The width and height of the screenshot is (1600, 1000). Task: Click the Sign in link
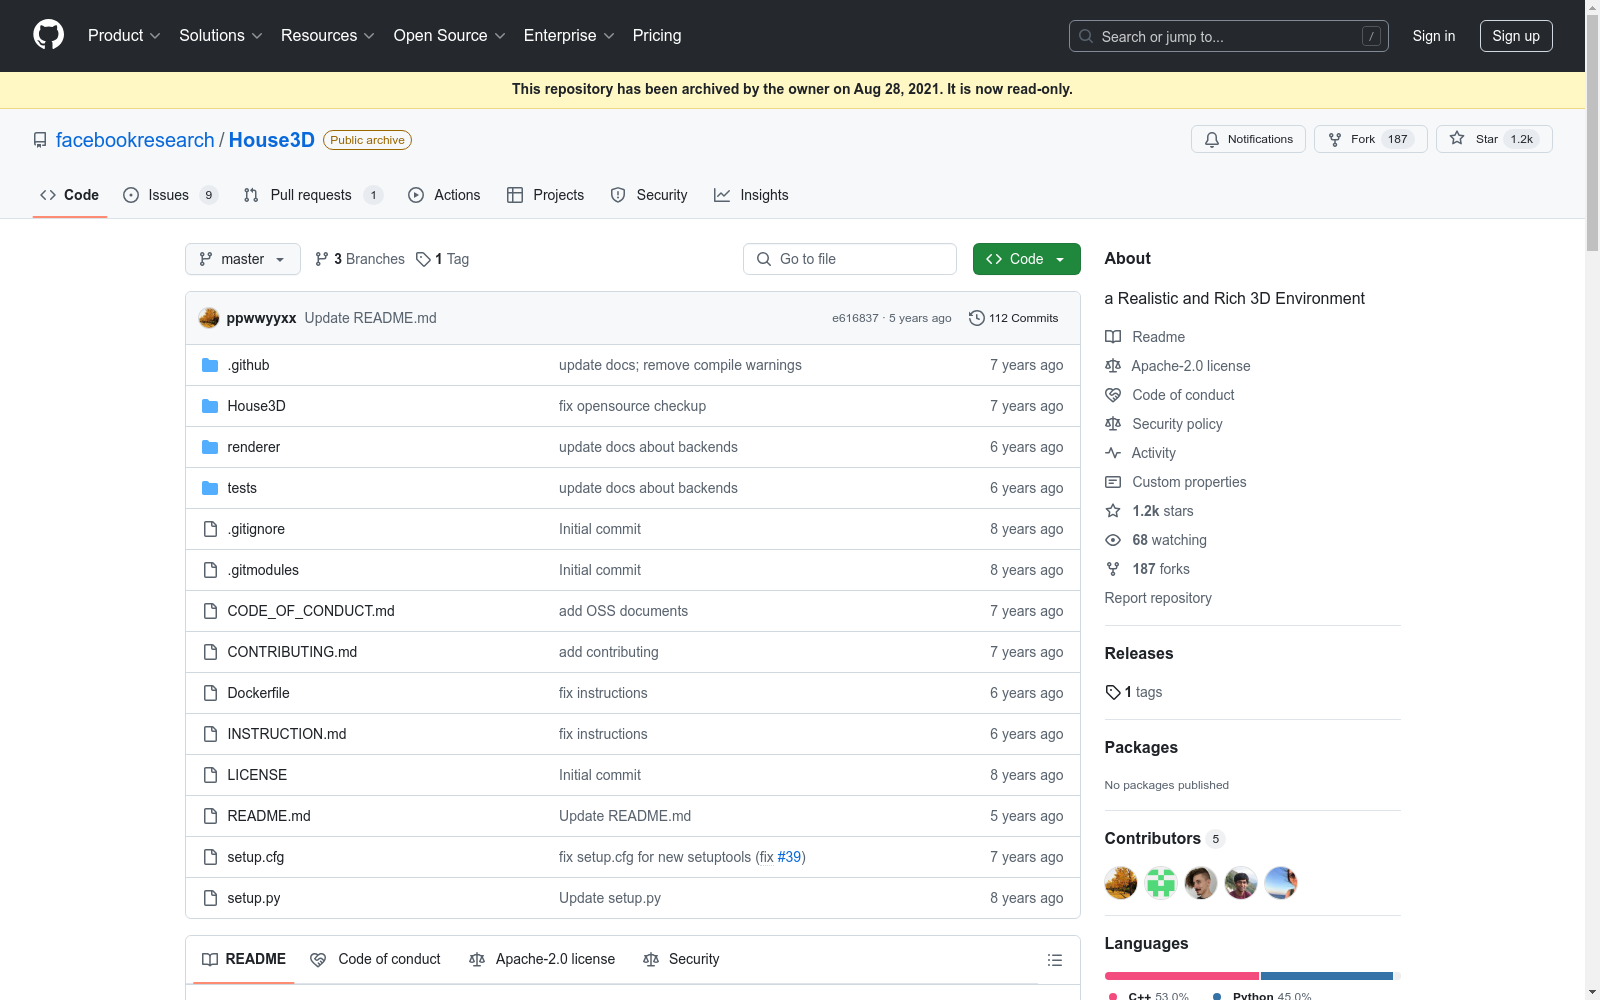tap(1434, 36)
